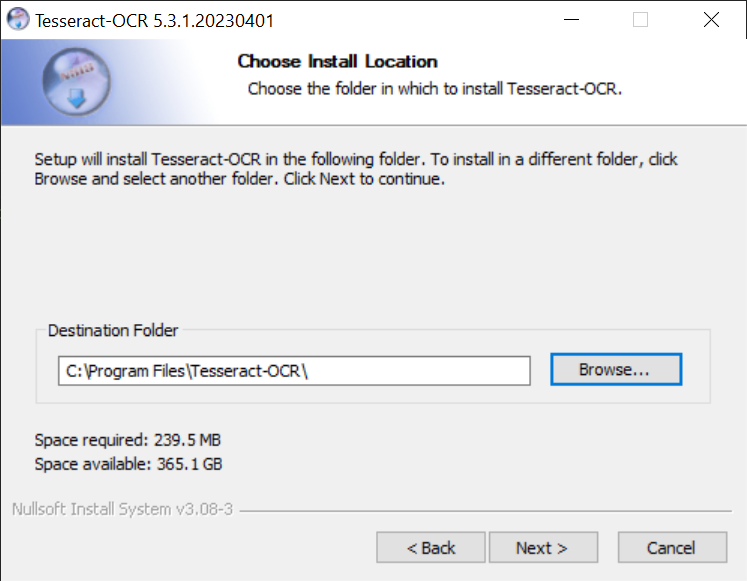Click the blue download arrow in installer logo
Screen dimensions: 747x581
click(x=76, y=99)
